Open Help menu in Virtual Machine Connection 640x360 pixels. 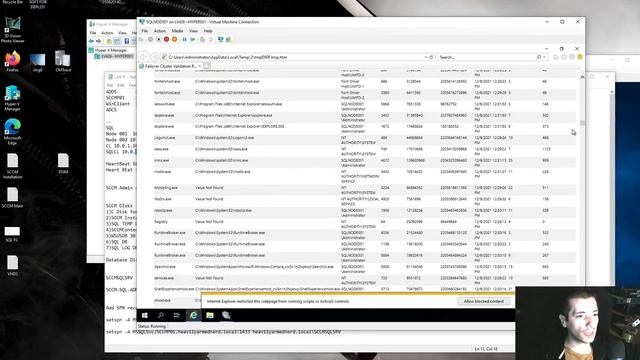coord(208,31)
